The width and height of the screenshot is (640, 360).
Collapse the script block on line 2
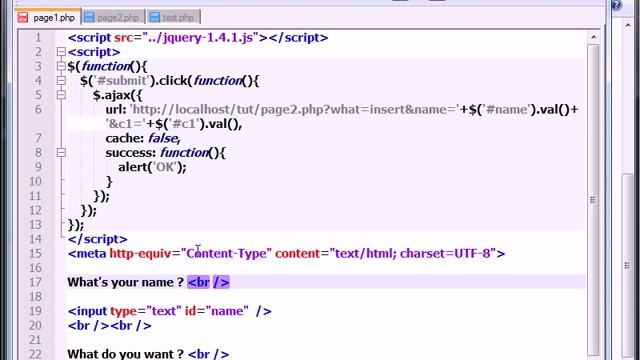coord(61,52)
